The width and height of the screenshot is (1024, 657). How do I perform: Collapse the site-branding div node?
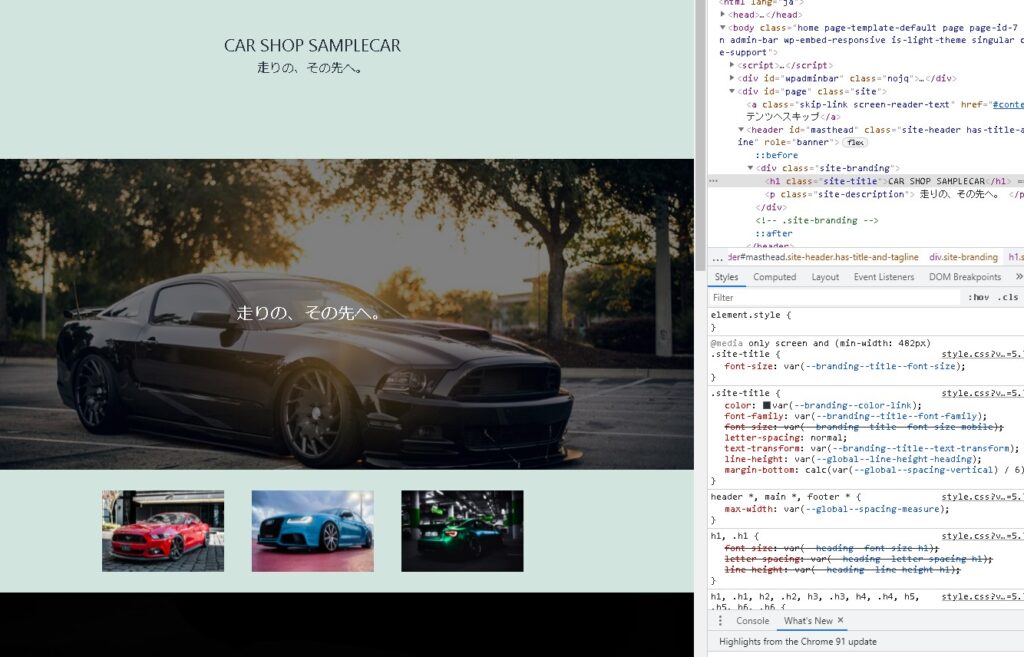[751, 168]
